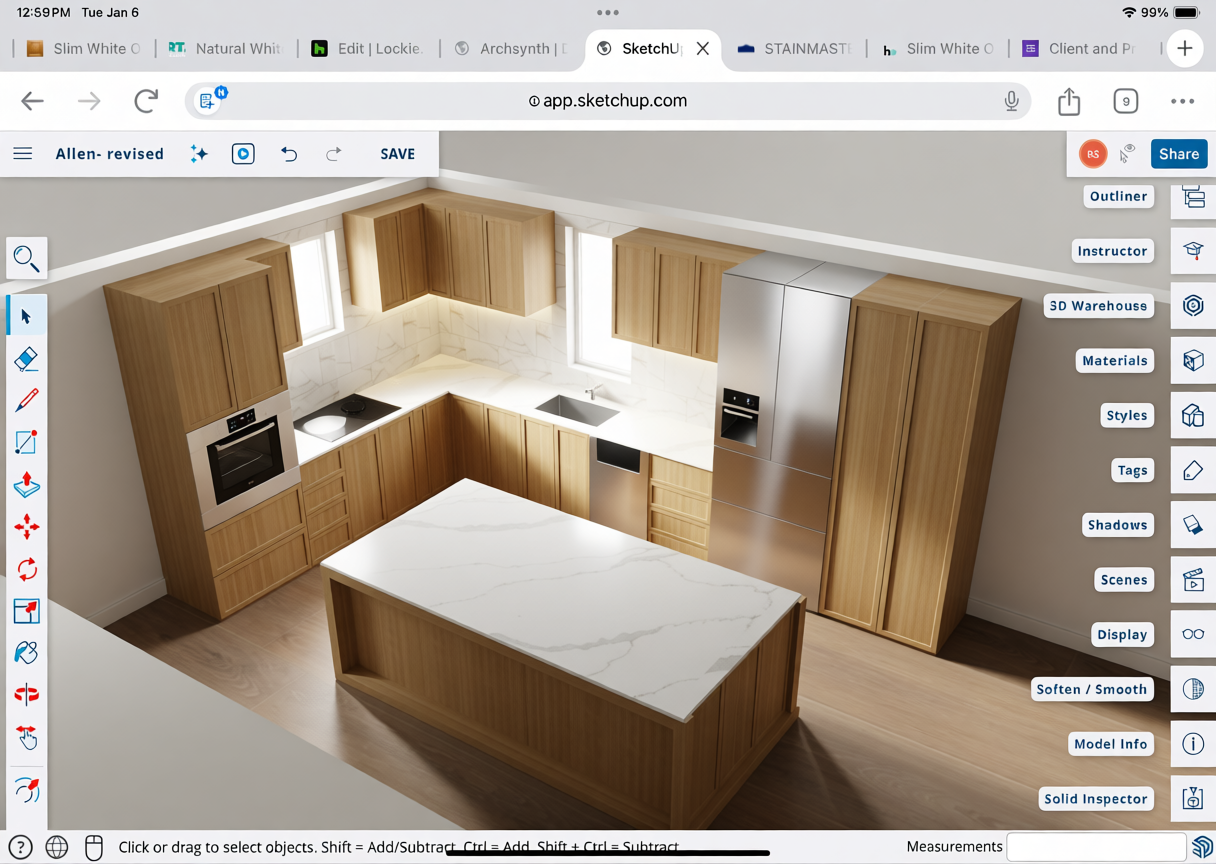Switch to the STAINMASTER browser tab
Viewport: 1216px width, 864px height.
click(795, 49)
